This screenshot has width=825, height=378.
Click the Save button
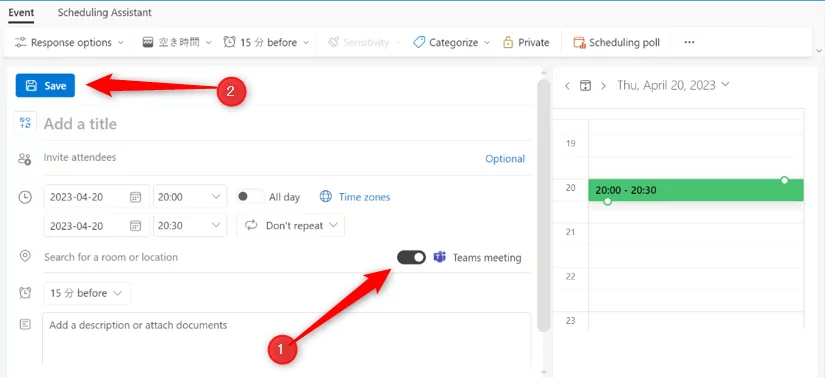point(45,86)
